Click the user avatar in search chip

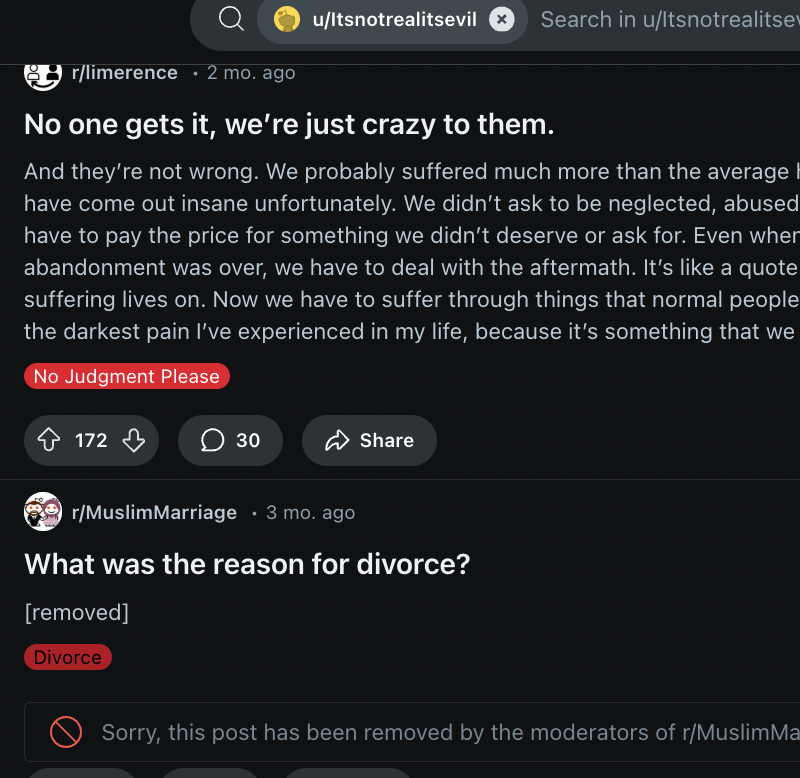click(287, 19)
